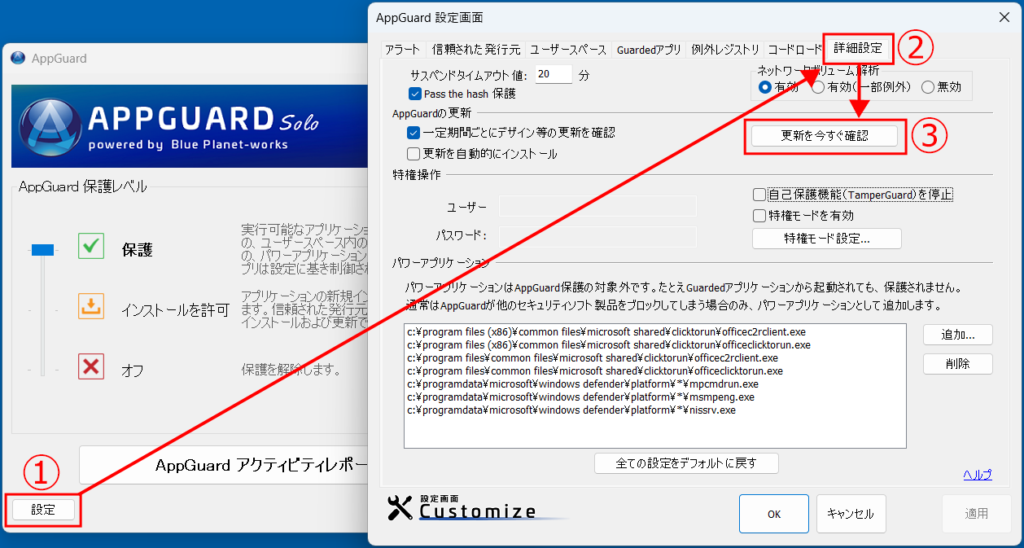This screenshot has width=1024, height=548.
Task: Select the 無効 radio button
Action: pos(927,87)
